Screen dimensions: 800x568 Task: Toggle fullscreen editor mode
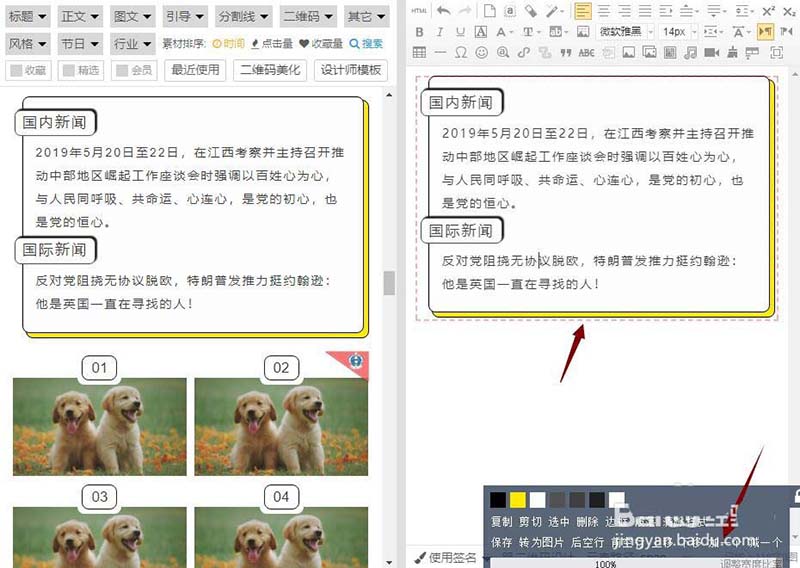[777, 52]
